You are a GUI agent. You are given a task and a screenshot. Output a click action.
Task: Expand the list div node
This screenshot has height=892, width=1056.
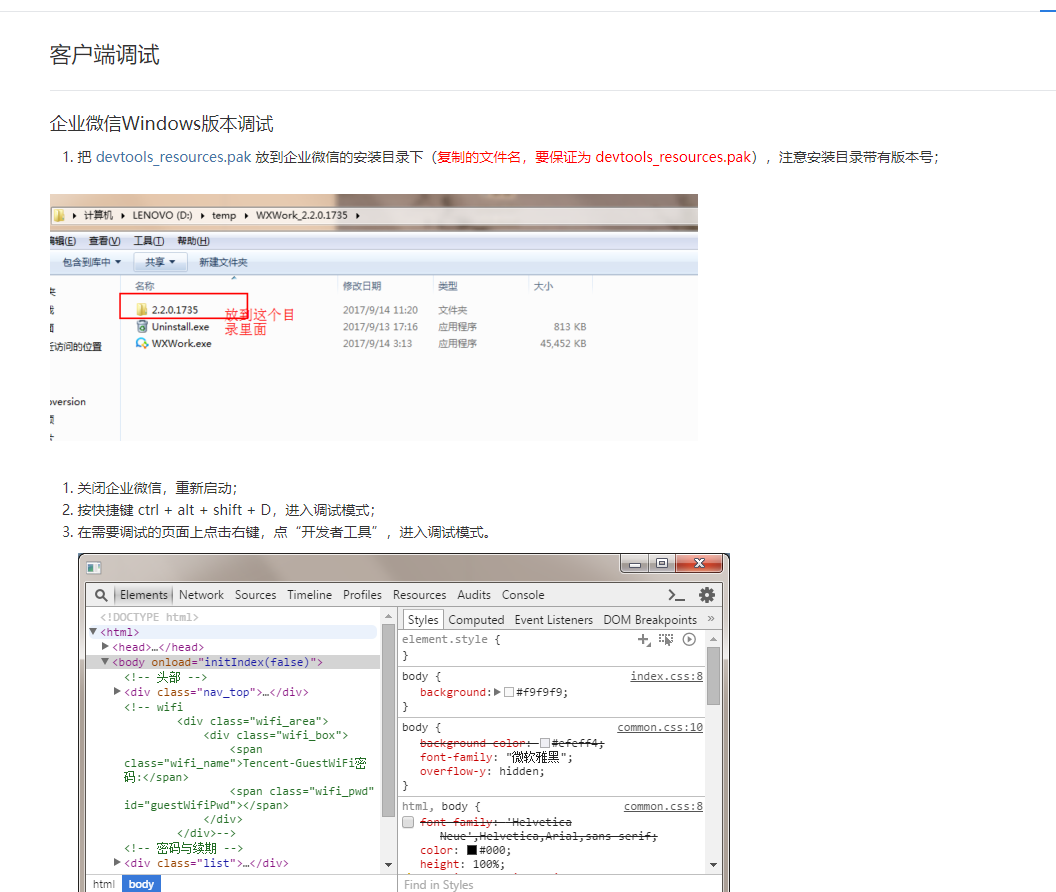tap(117, 862)
